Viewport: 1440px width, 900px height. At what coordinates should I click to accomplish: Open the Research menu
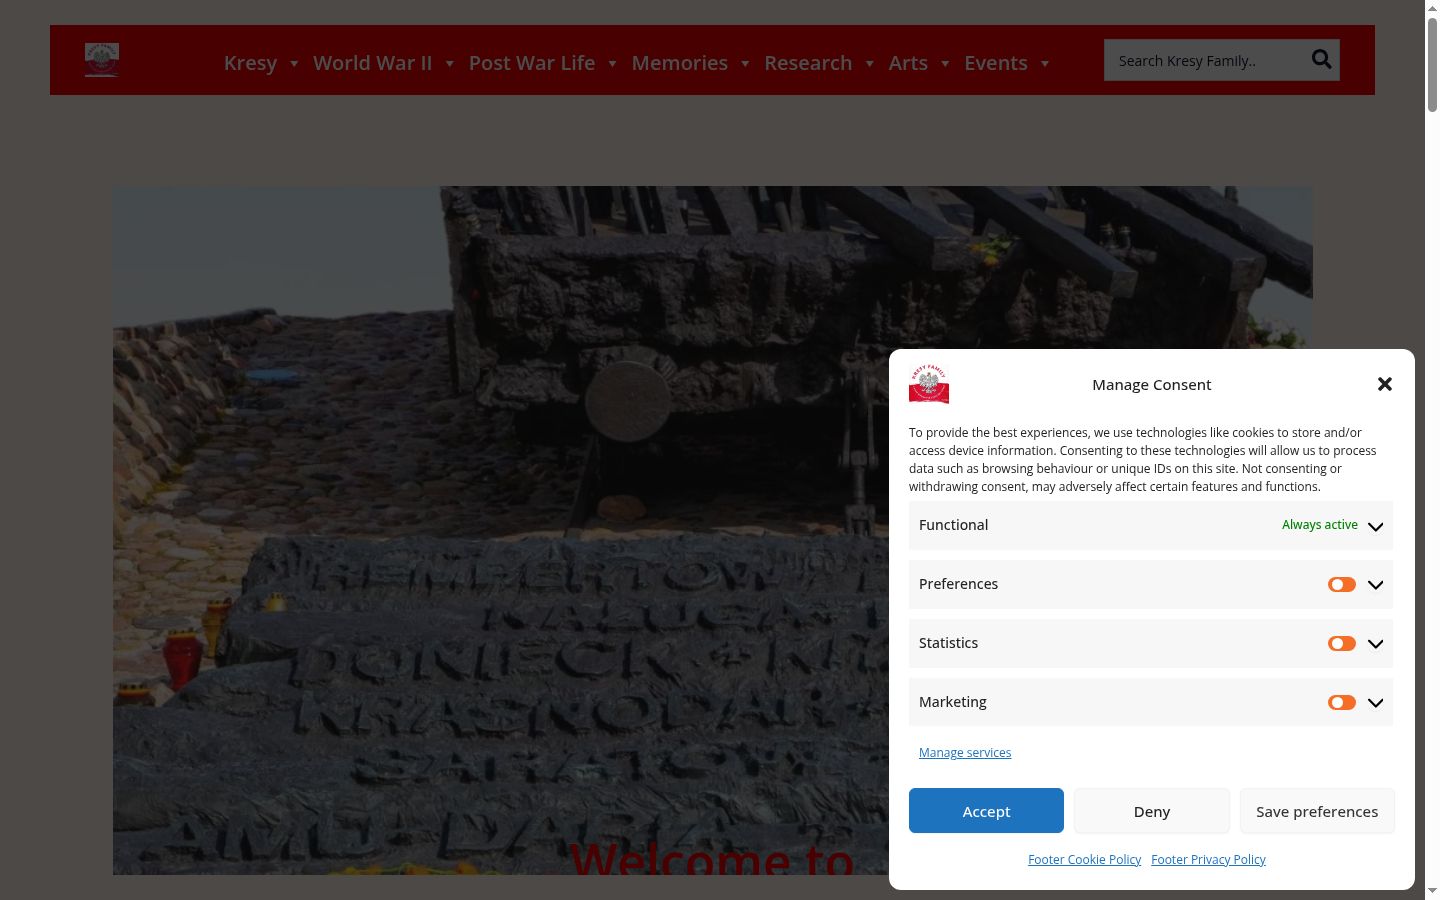[819, 62]
